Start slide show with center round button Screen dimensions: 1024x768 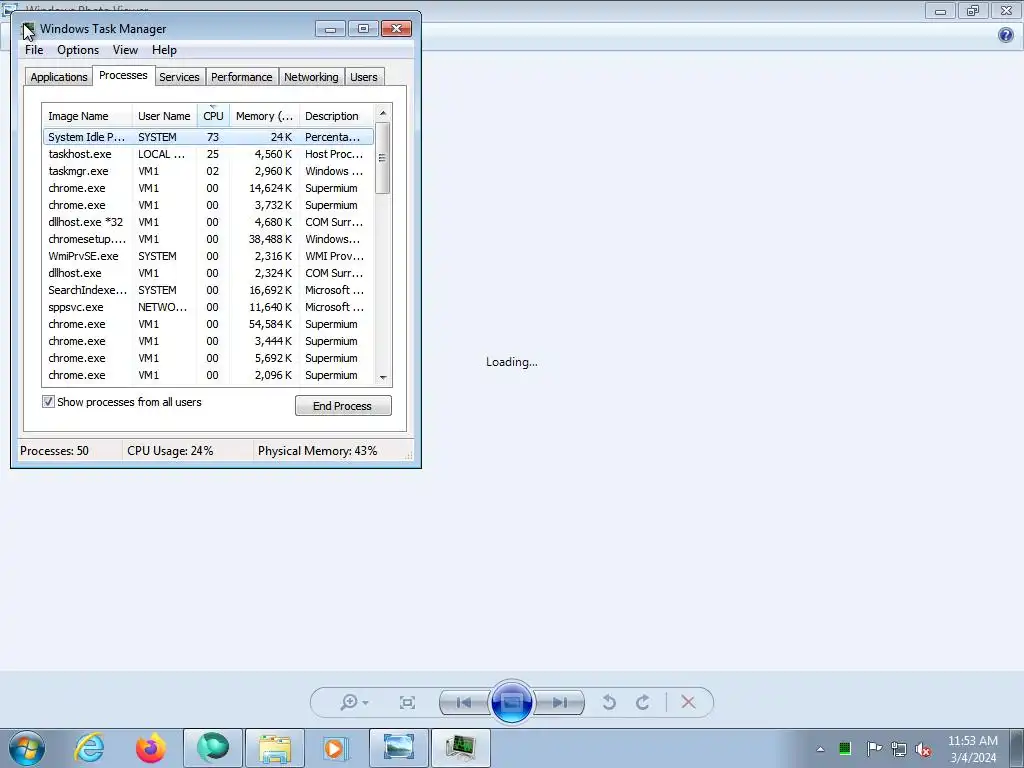click(511, 702)
